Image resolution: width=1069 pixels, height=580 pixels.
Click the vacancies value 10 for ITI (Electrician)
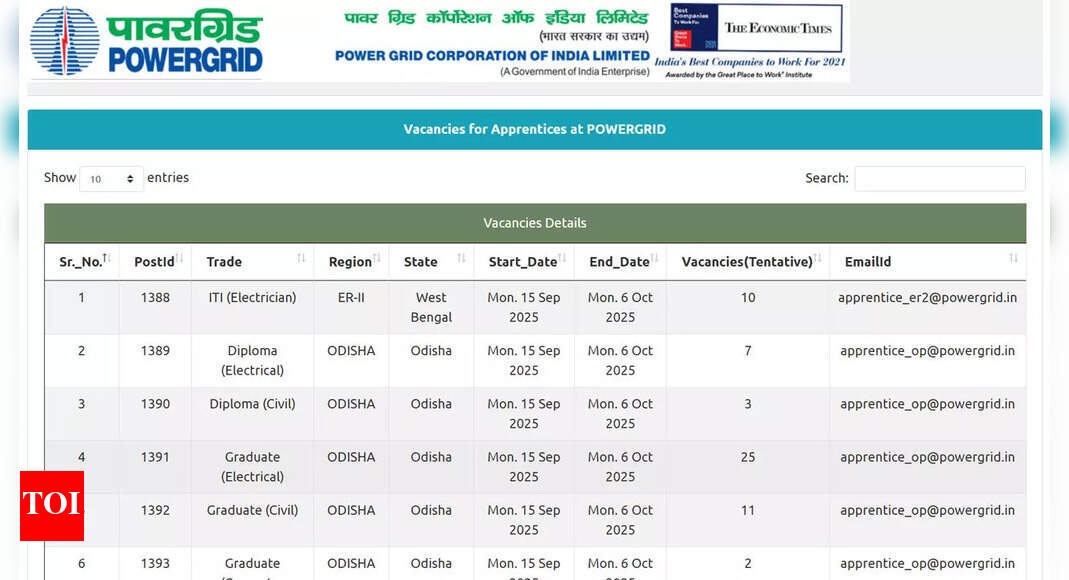748,298
